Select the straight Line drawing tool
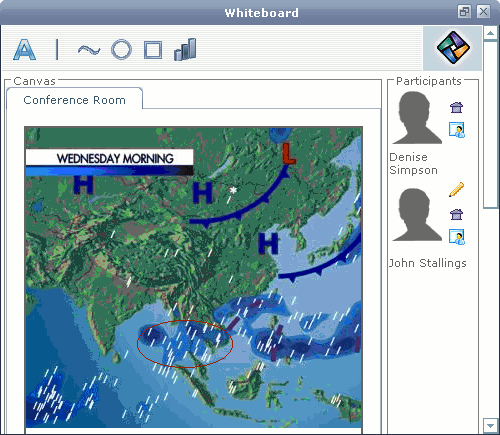This screenshot has height=435, width=500. coord(57,49)
